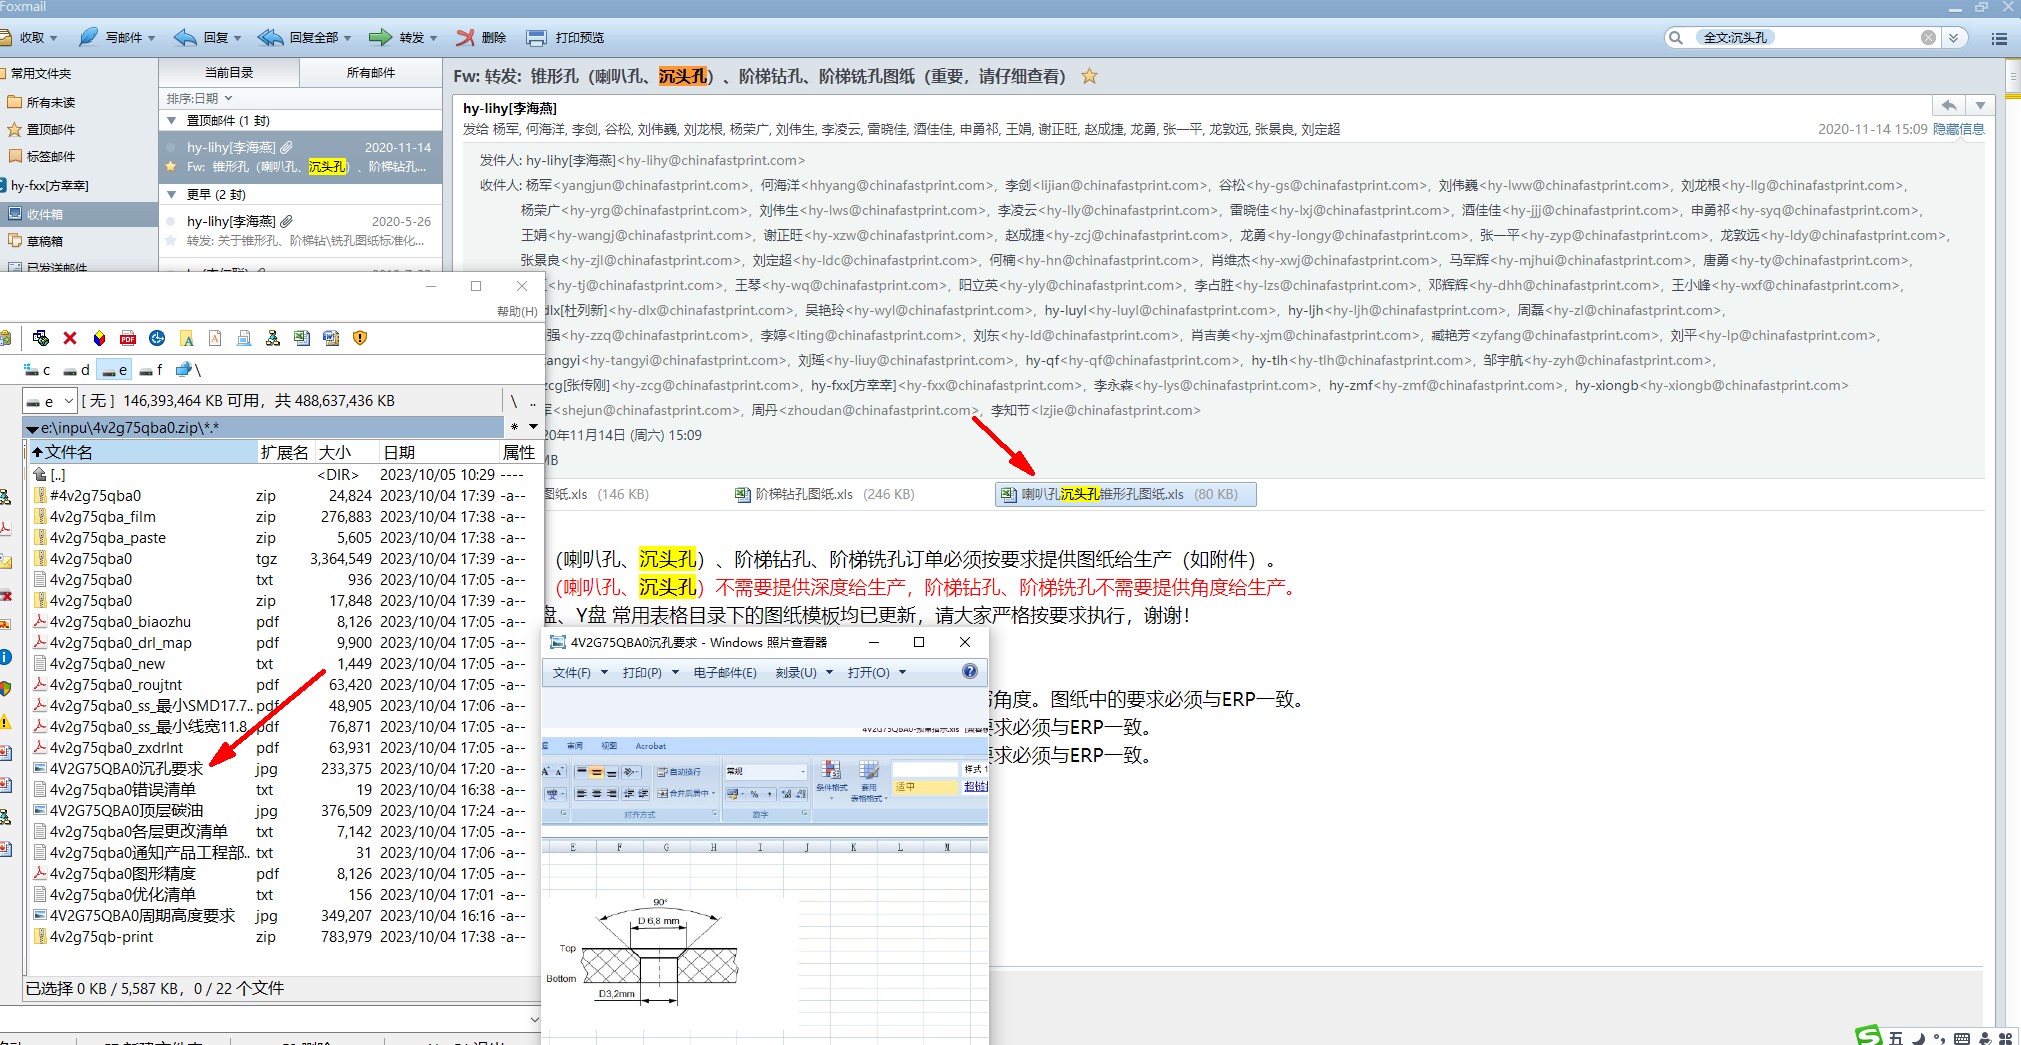Screen dimensions: 2021x1045
Task: Click the network tree icon in file manager toolbar
Action: coord(273,338)
